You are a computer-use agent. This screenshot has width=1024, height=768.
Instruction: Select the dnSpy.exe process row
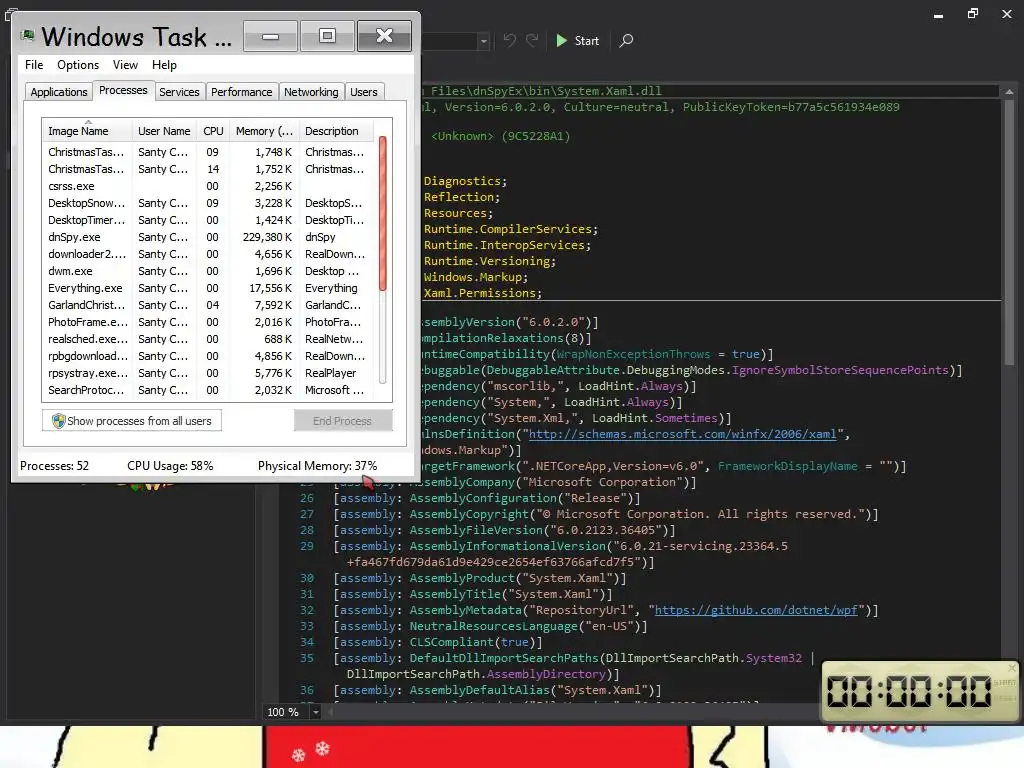[x=209, y=237]
